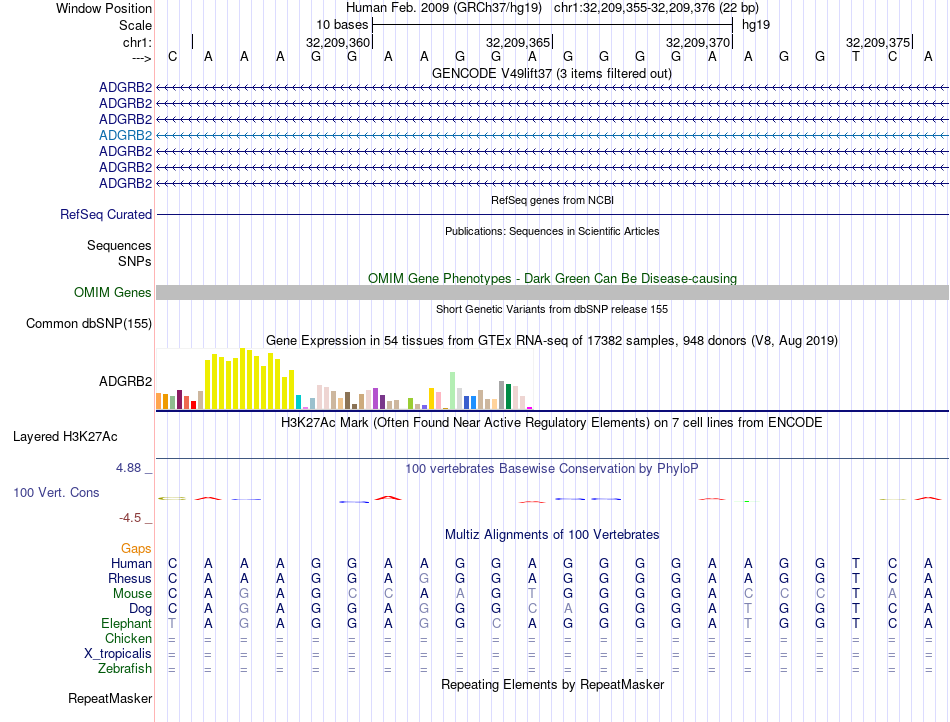Click the Sequences track label
950x722 pixels.
[119, 245]
